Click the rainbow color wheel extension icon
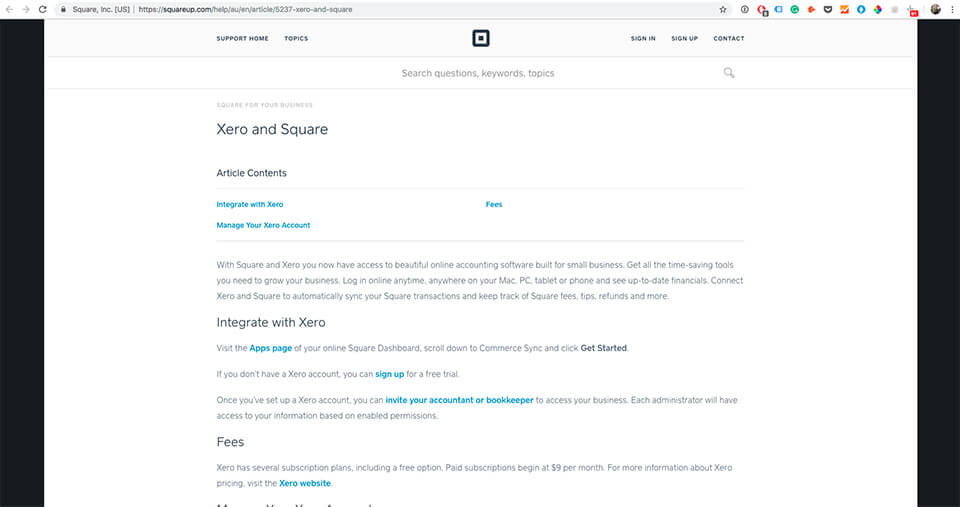This screenshot has width=960, height=507. pyautogui.click(x=878, y=9)
